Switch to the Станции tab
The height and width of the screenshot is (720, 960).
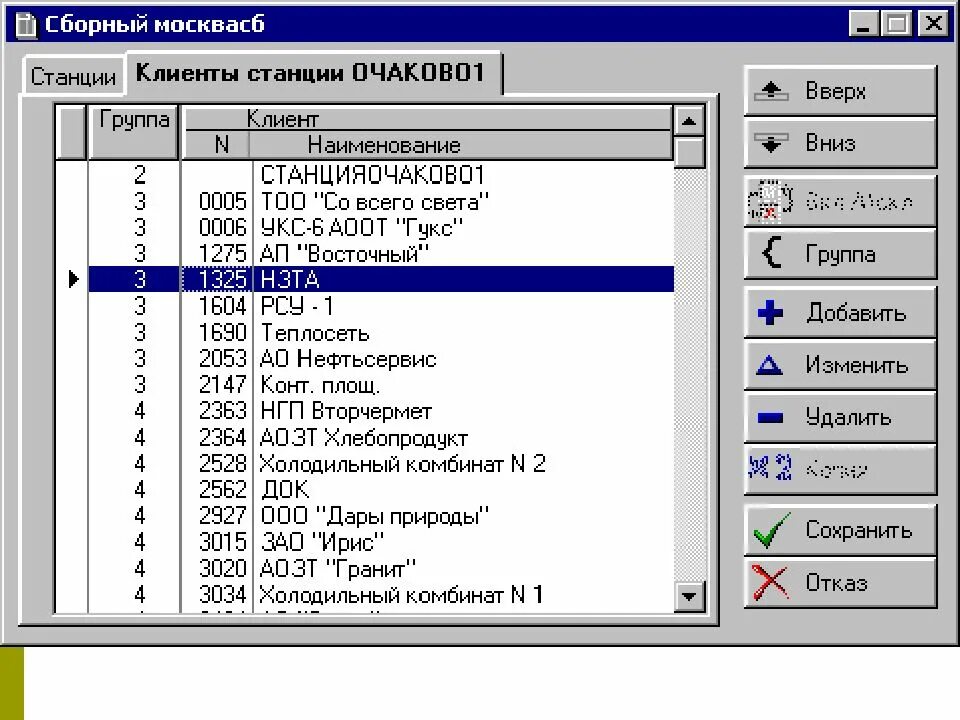(73, 77)
